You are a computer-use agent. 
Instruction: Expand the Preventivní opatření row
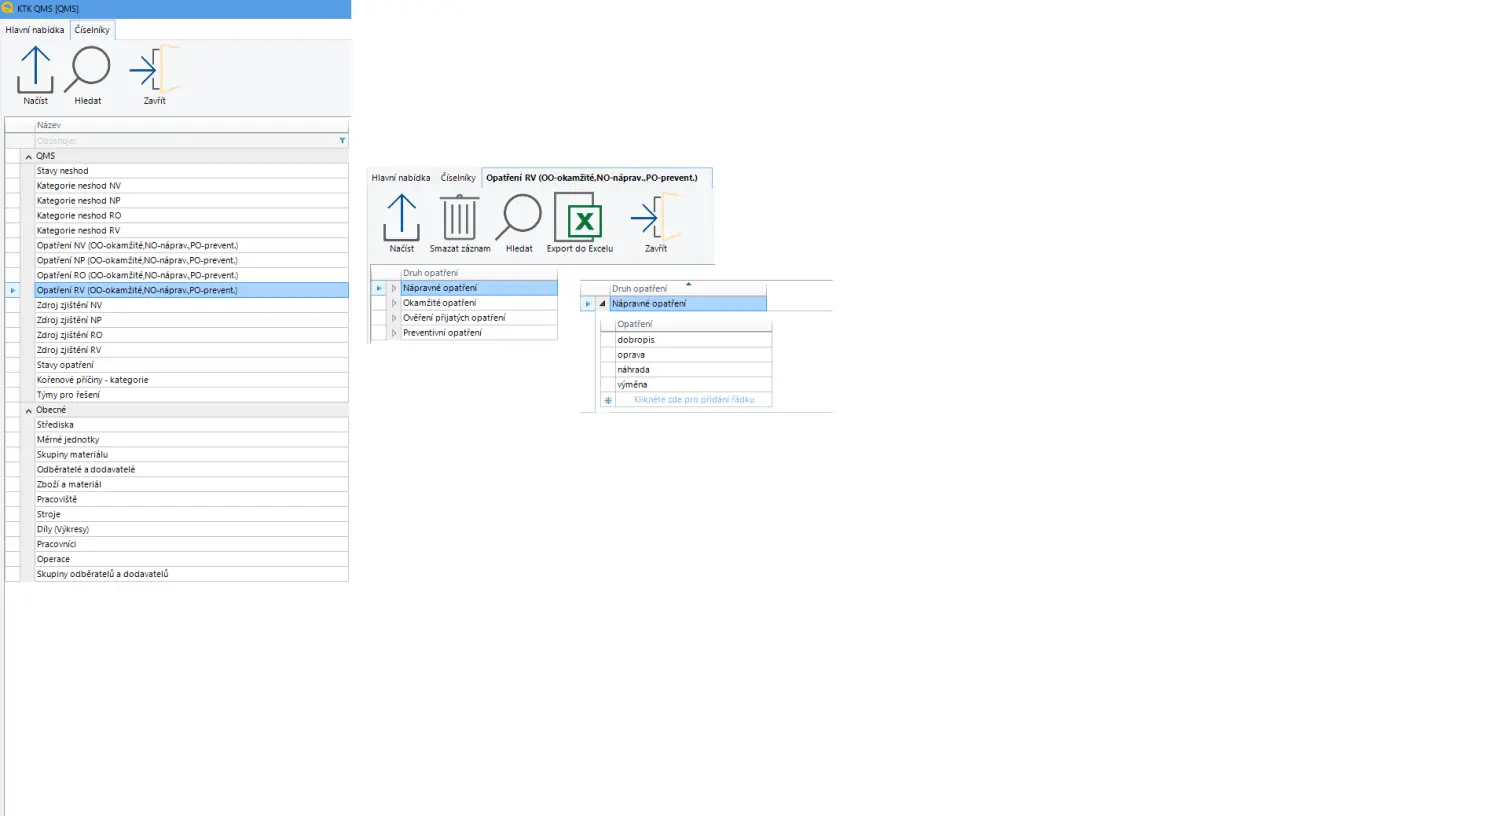point(394,333)
